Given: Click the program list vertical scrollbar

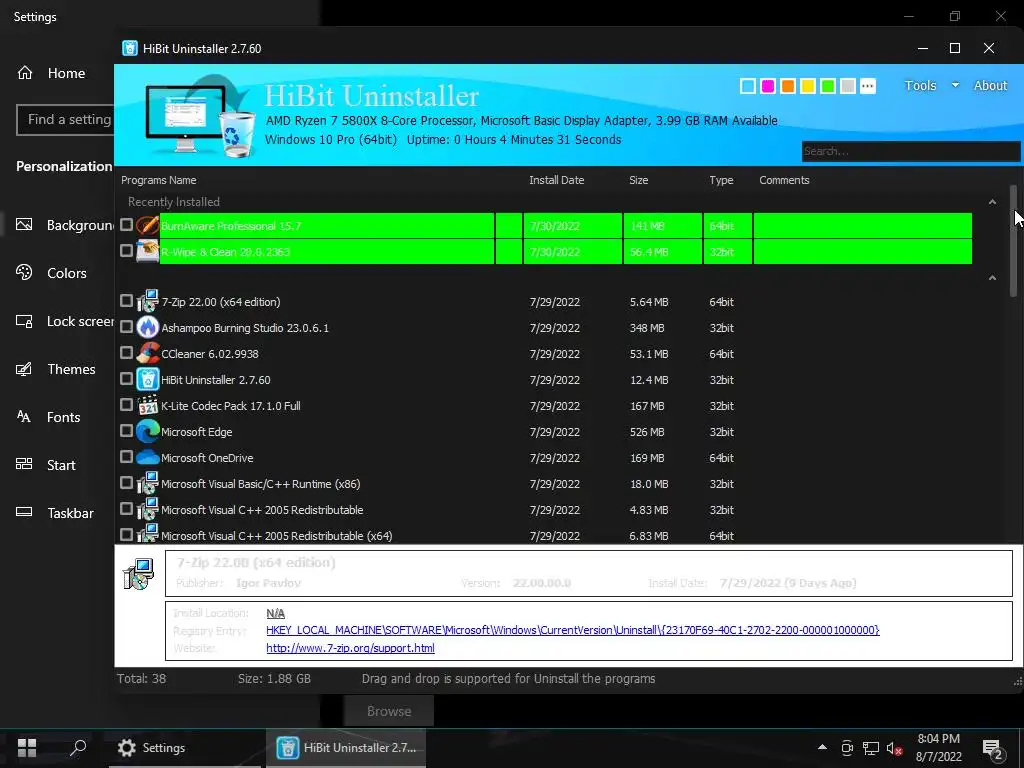Looking at the screenshot, I should (1014, 241).
